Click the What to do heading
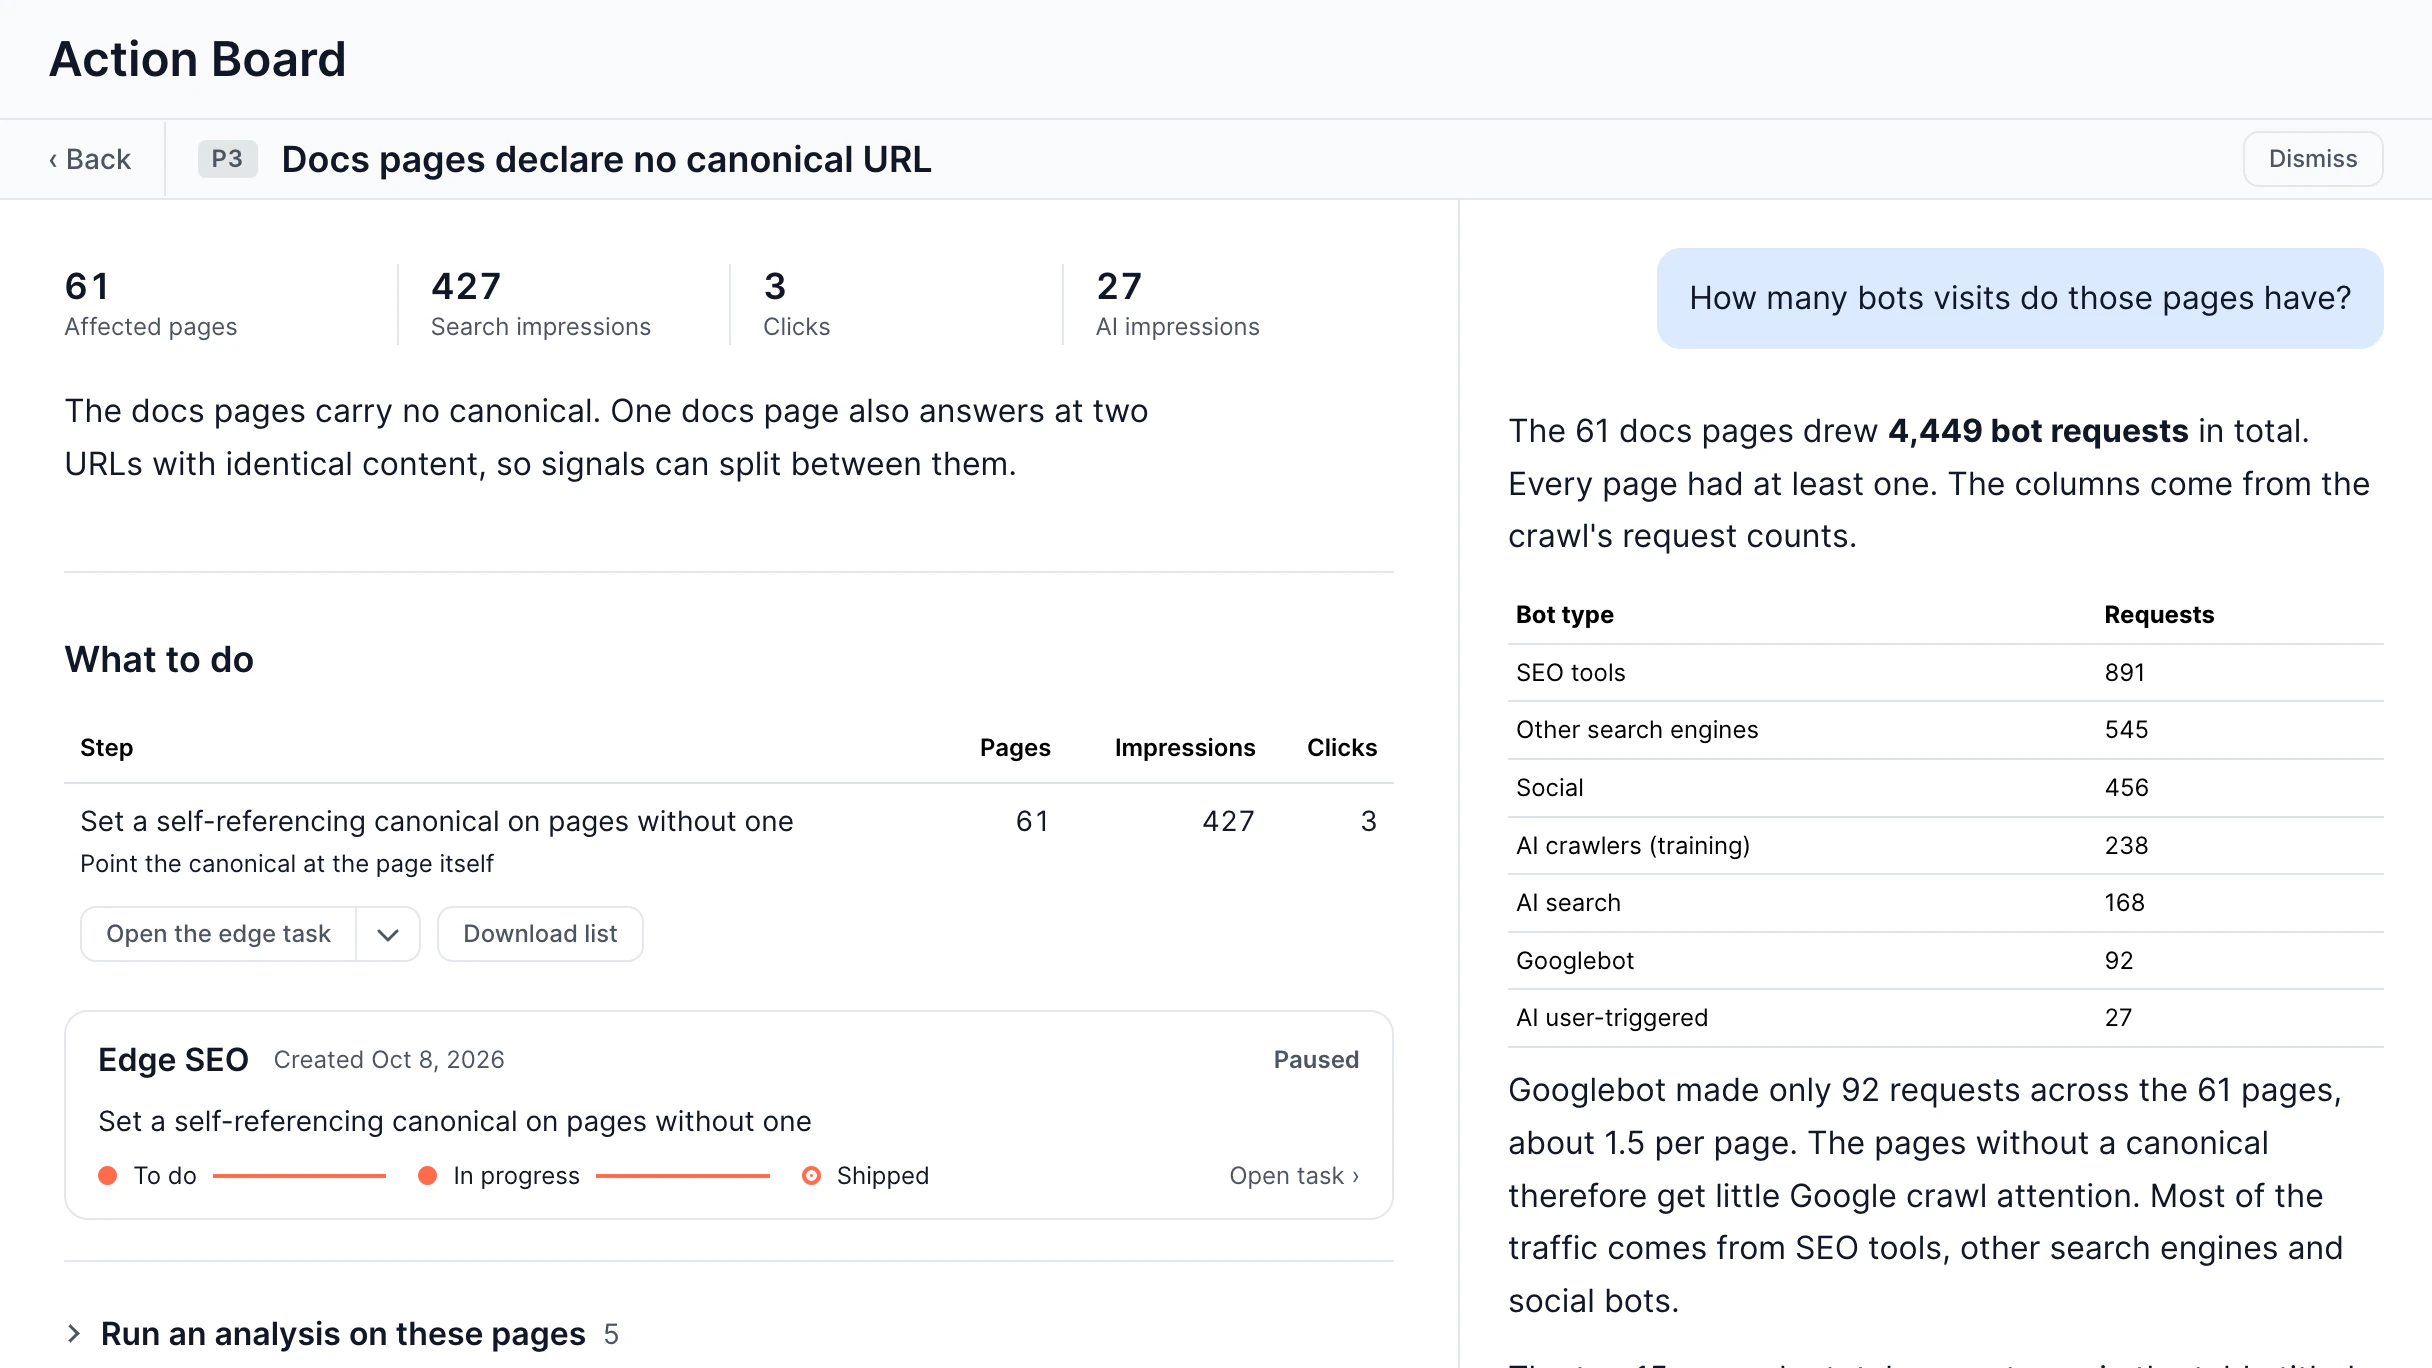This screenshot has width=2432, height=1368. point(159,660)
